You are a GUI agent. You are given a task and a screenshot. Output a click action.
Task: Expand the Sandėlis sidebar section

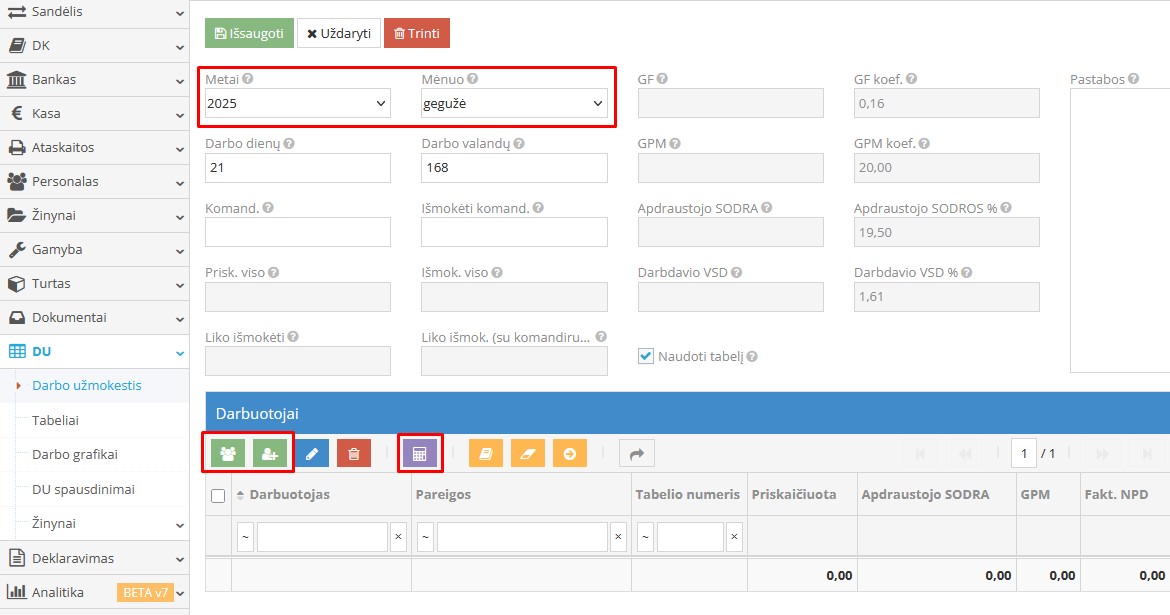pyautogui.click(x=94, y=12)
